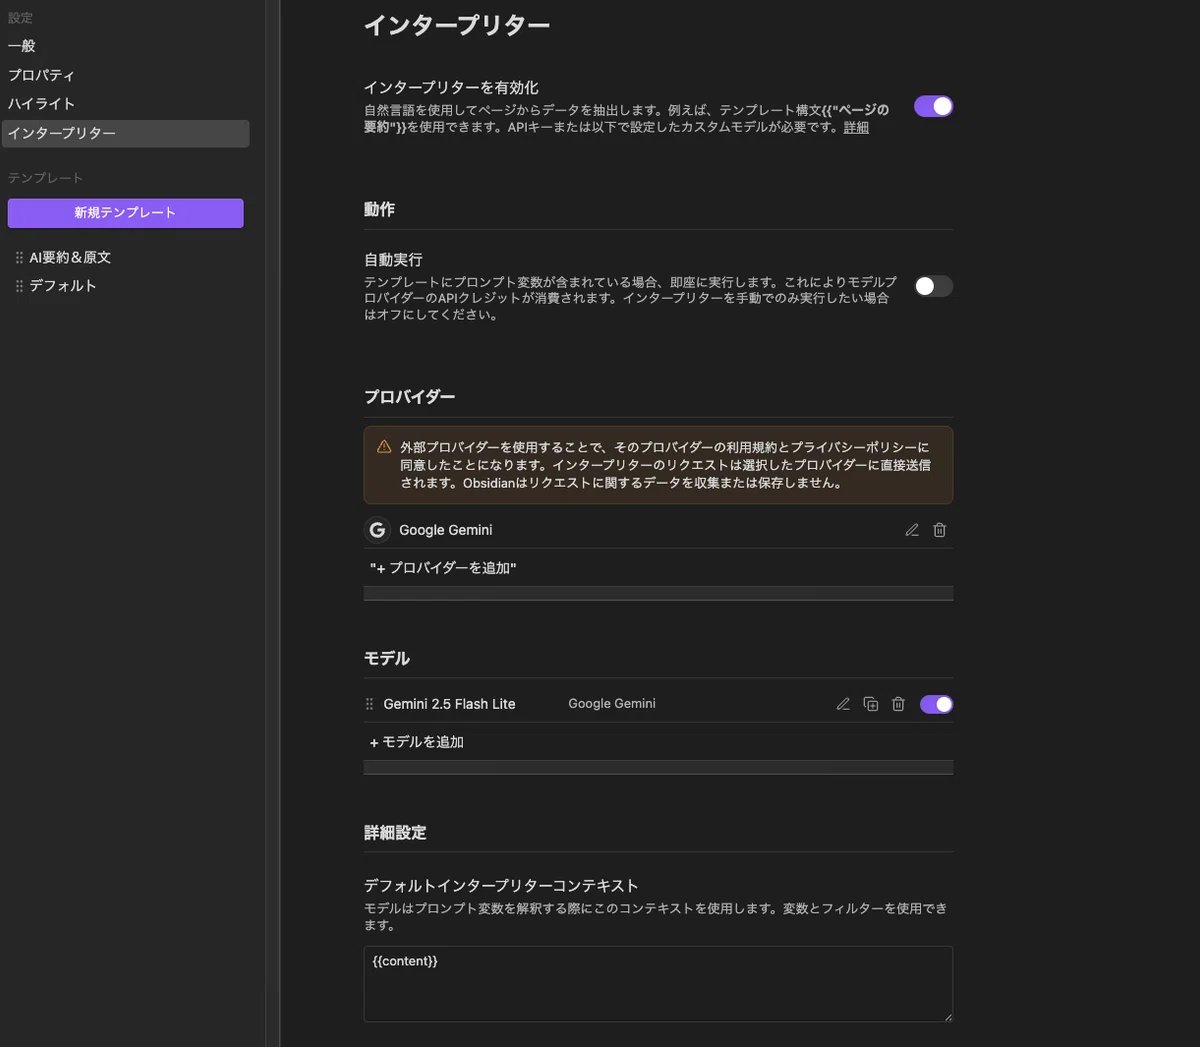The height and width of the screenshot is (1047, 1200).
Task: Click the {{content}} context text area
Action: tap(658, 984)
